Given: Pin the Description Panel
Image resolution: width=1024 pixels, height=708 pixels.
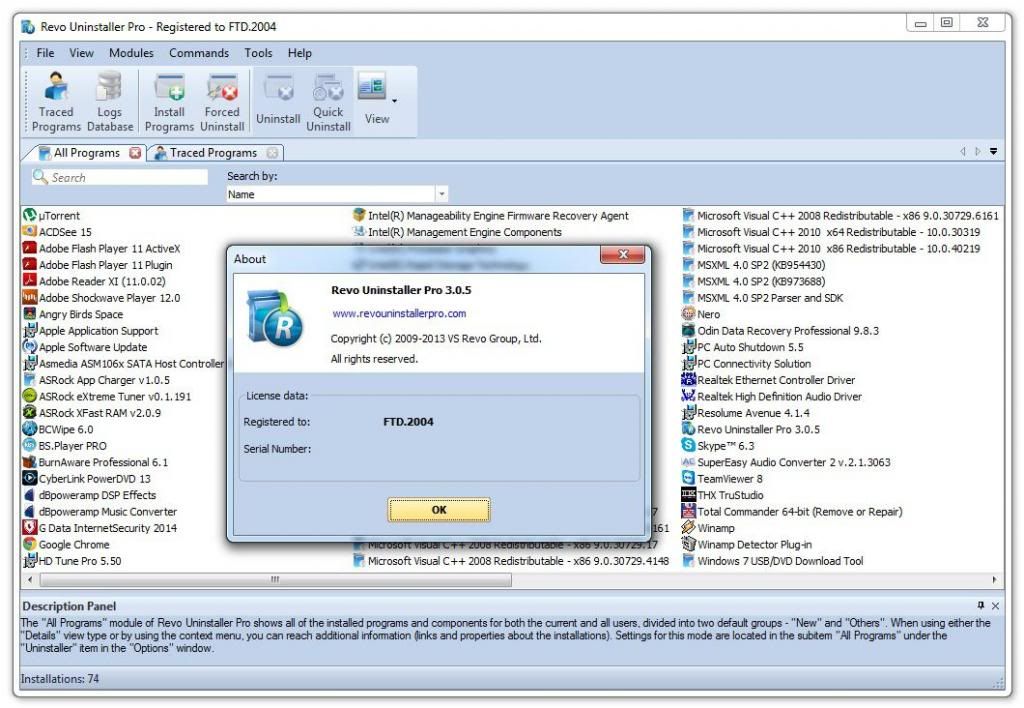Looking at the screenshot, I should [981, 606].
